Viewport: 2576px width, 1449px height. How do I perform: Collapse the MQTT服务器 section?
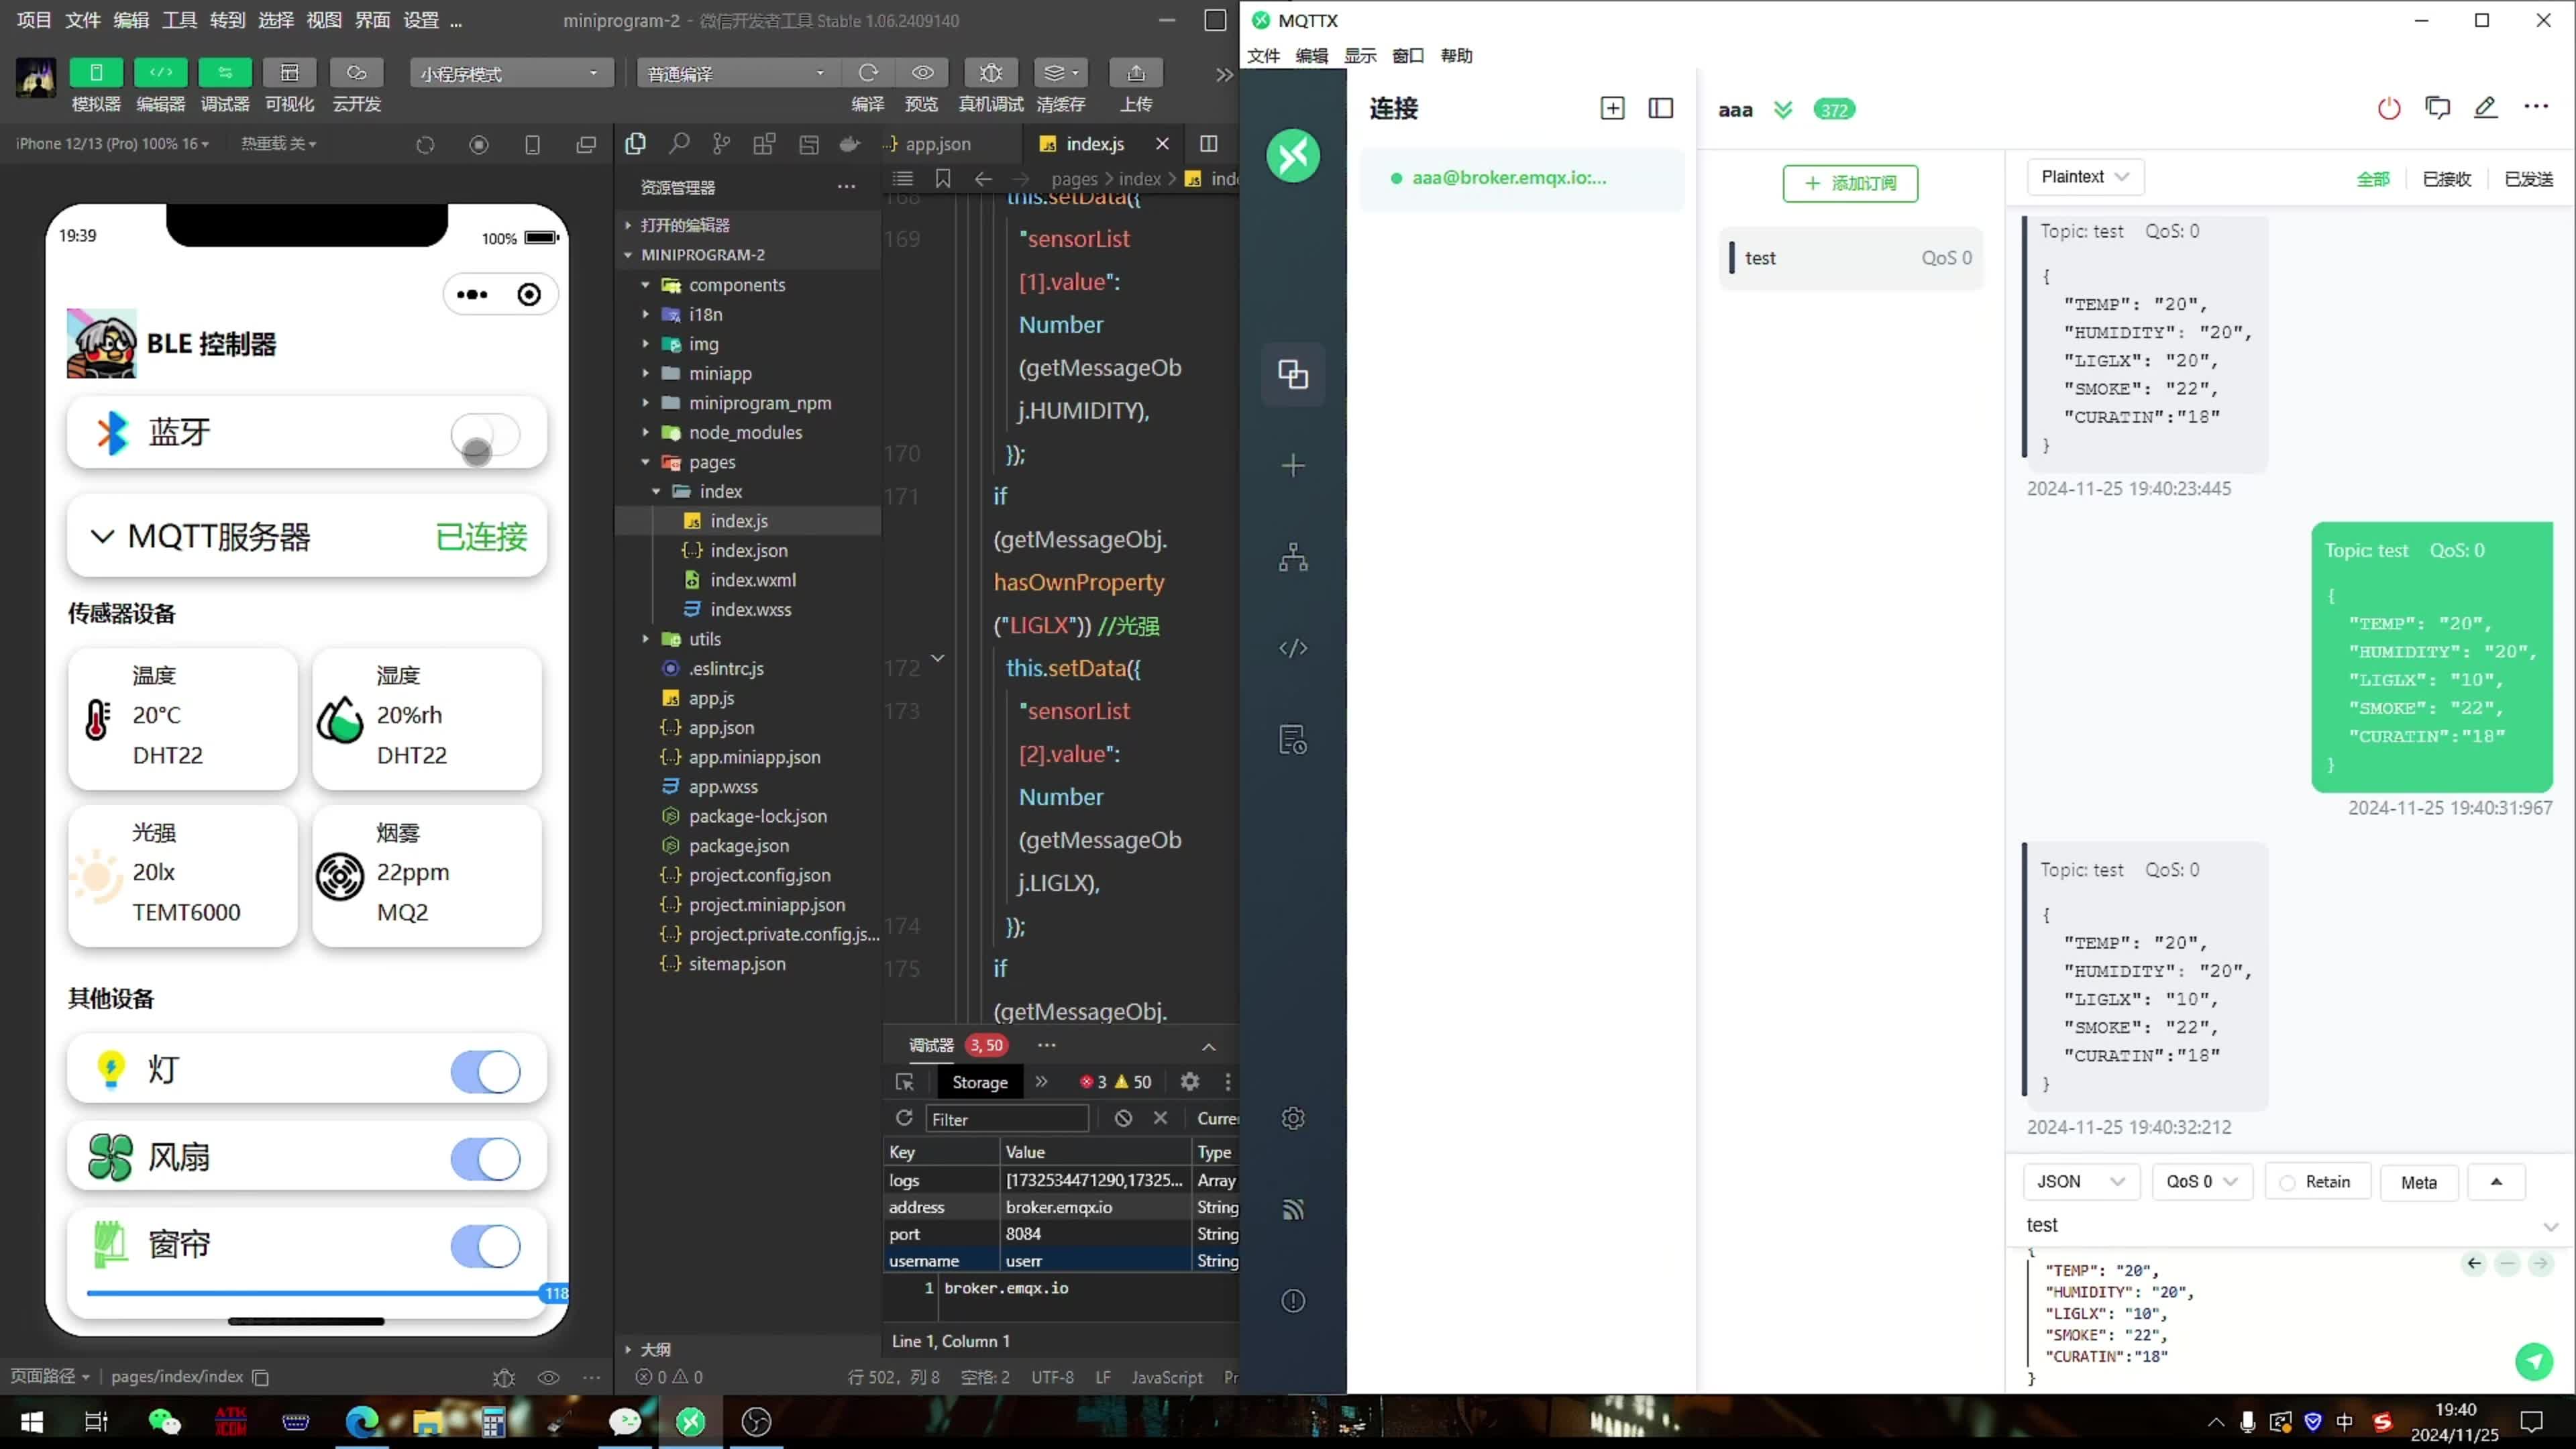coord(102,536)
